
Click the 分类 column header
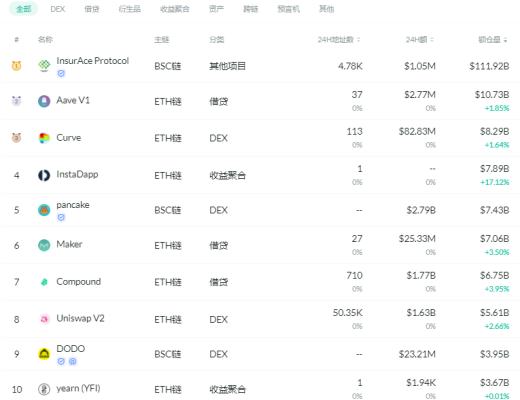click(217, 40)
